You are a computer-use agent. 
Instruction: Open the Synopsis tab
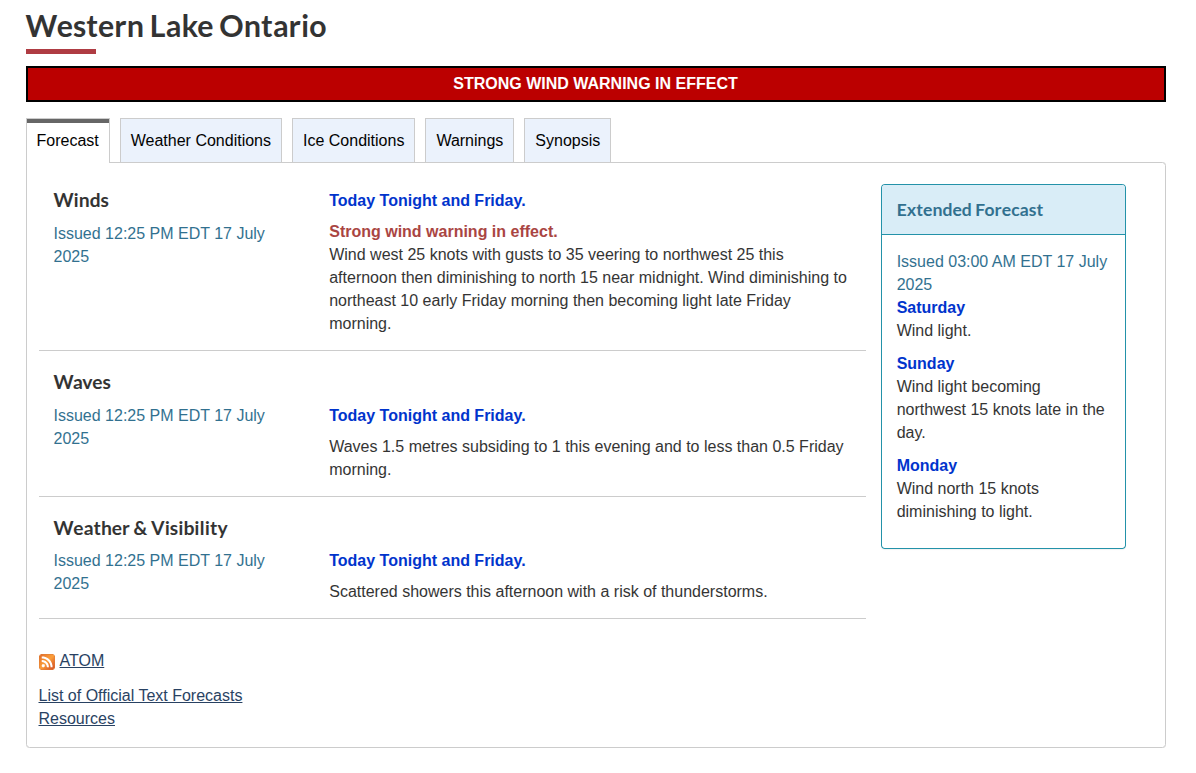tap(567, 140)
